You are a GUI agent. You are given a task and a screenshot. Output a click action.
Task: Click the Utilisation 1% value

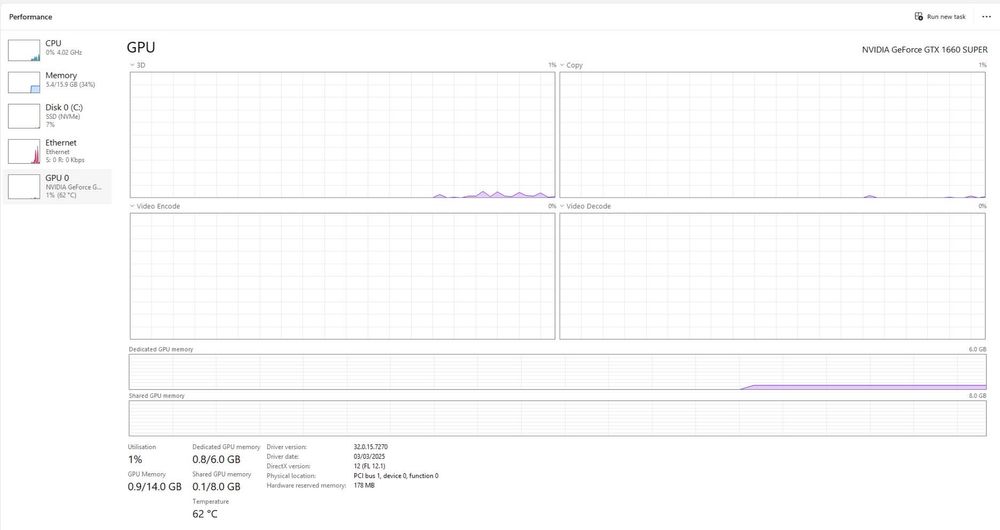(135, 459)
